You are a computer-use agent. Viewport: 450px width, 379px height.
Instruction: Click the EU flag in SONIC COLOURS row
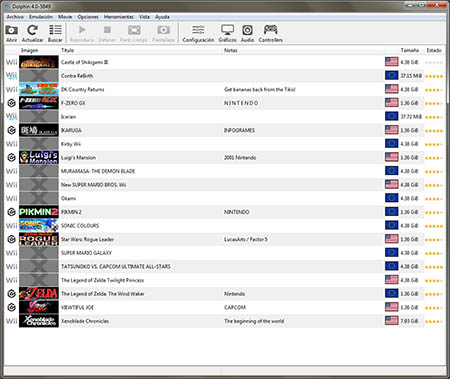click(x=392, y=225)
